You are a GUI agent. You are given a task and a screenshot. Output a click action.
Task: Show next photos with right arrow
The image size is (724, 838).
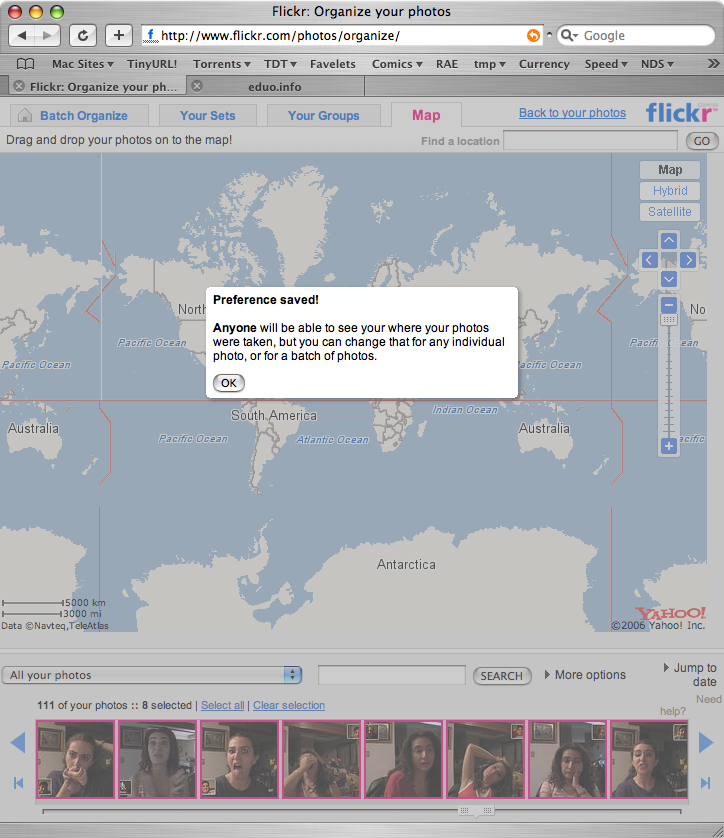[706, 742]
